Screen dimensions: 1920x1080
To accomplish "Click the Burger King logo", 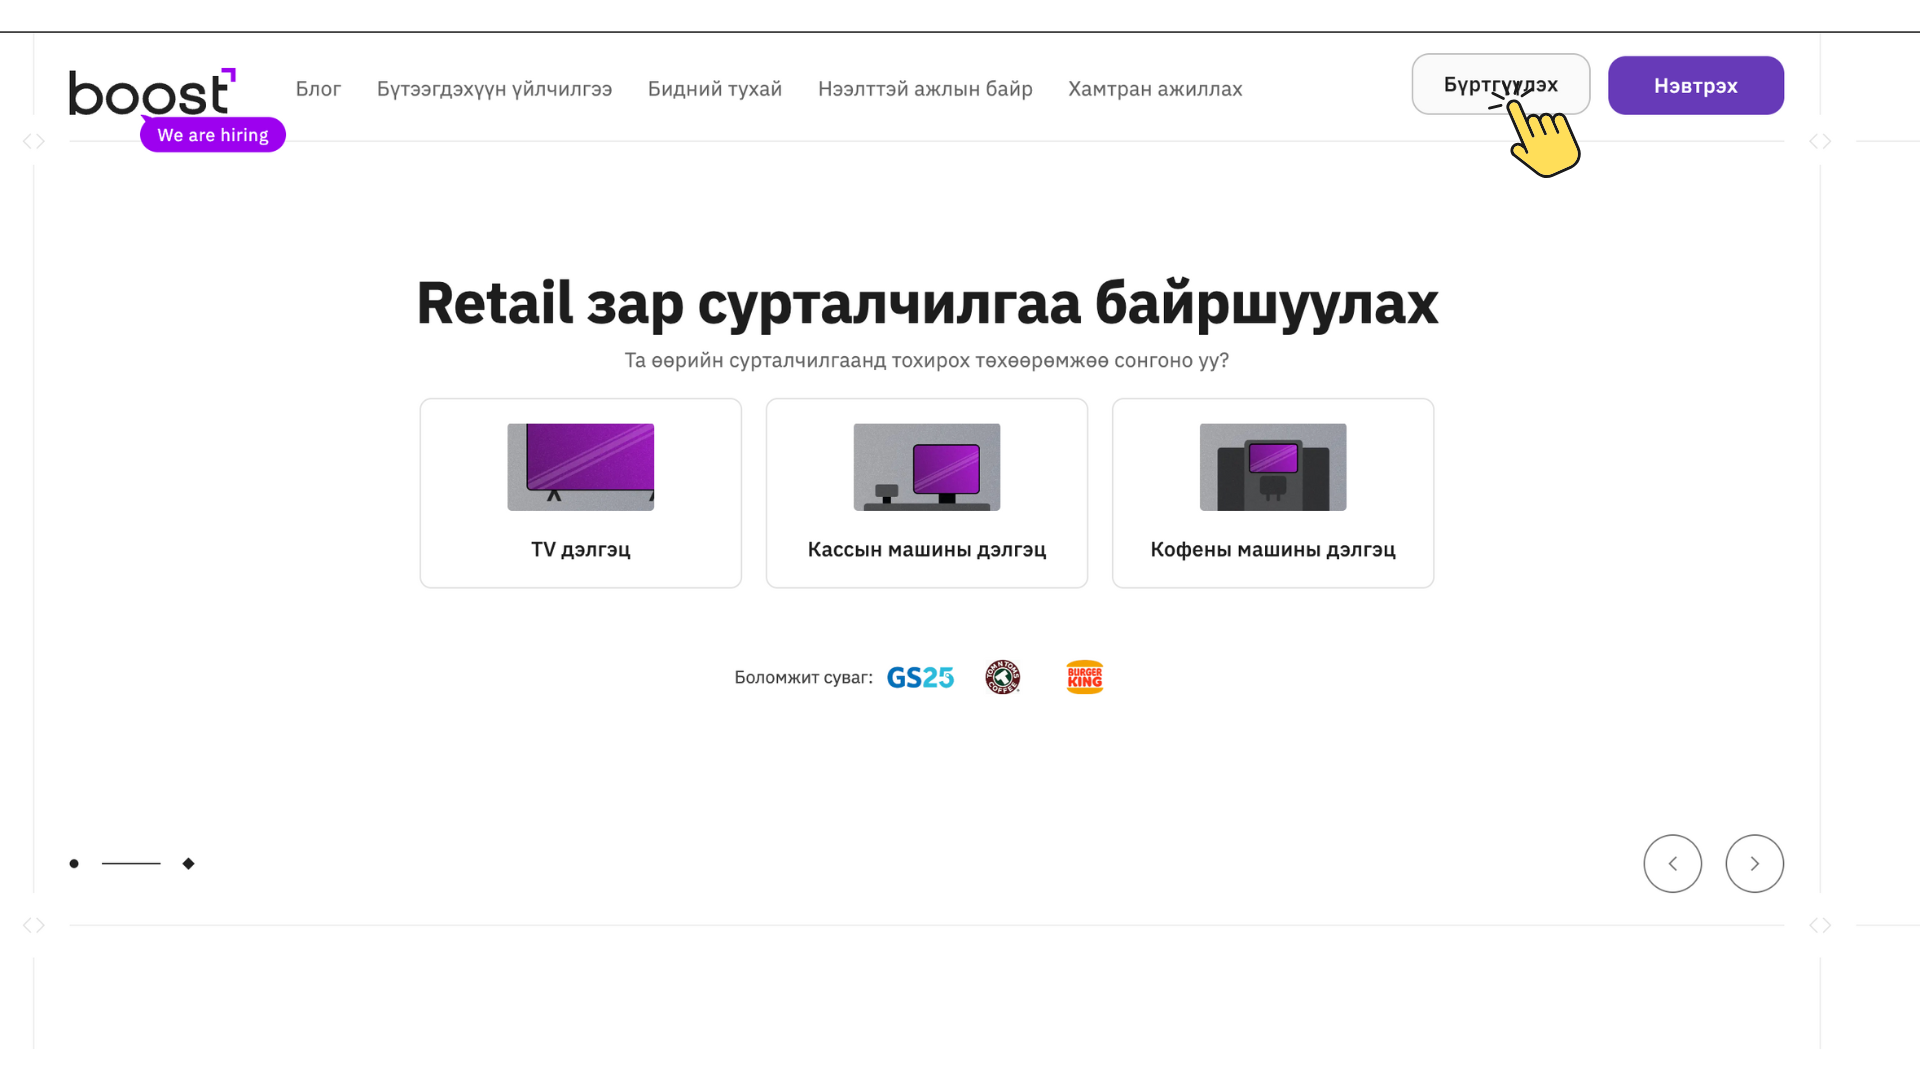I will click(1084, 677).
